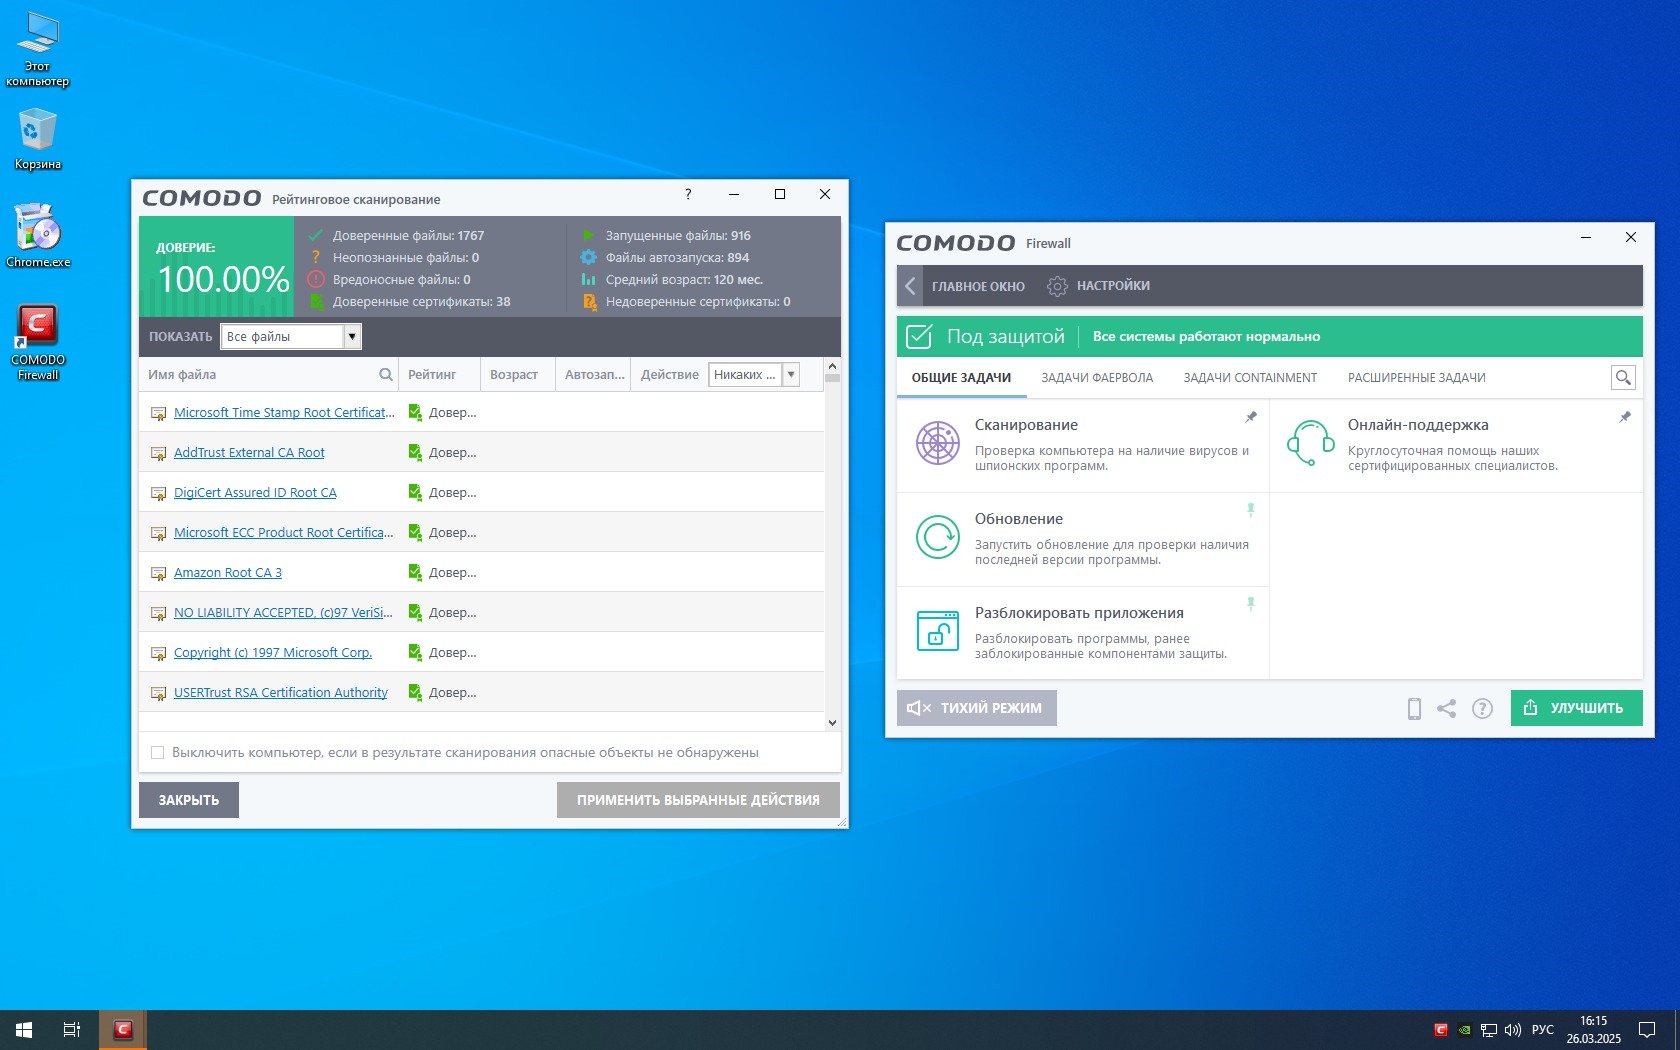The height and width of the screenshot is (1050, 1680).
Task: Click the mobile phone icon in Firewall footer
Action: coord(1414,708)
